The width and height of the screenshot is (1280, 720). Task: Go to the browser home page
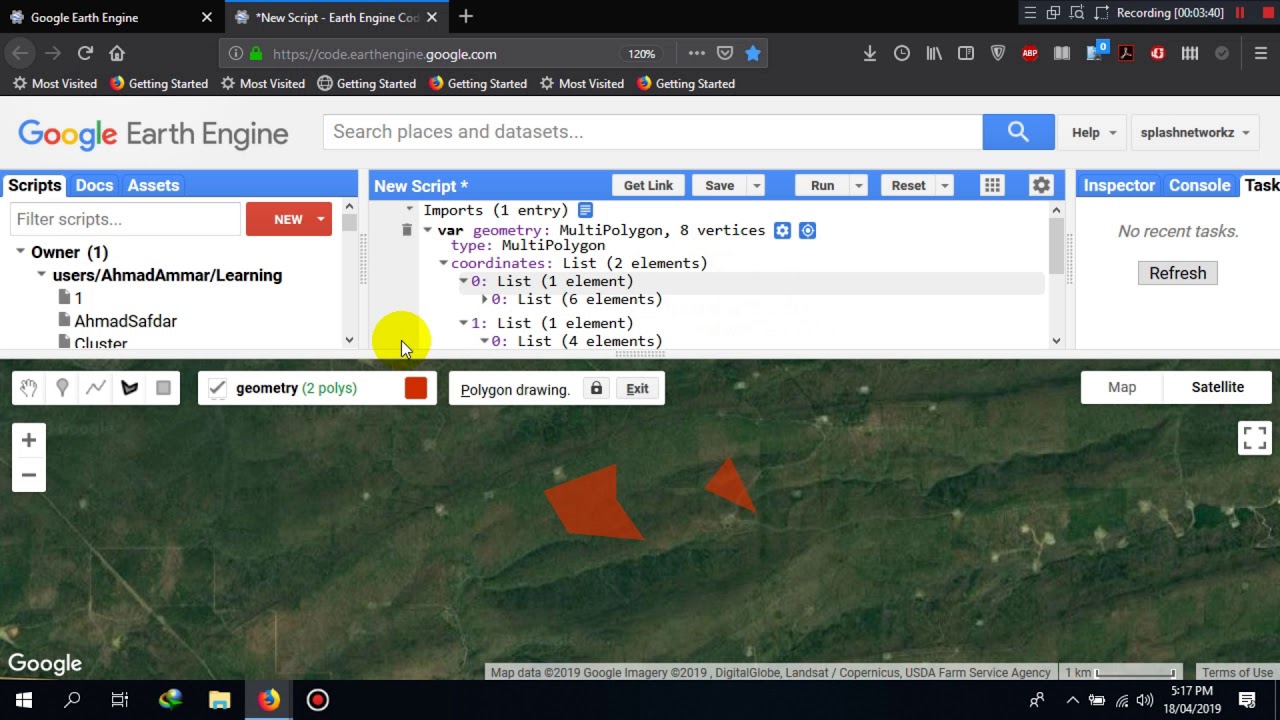117,53
